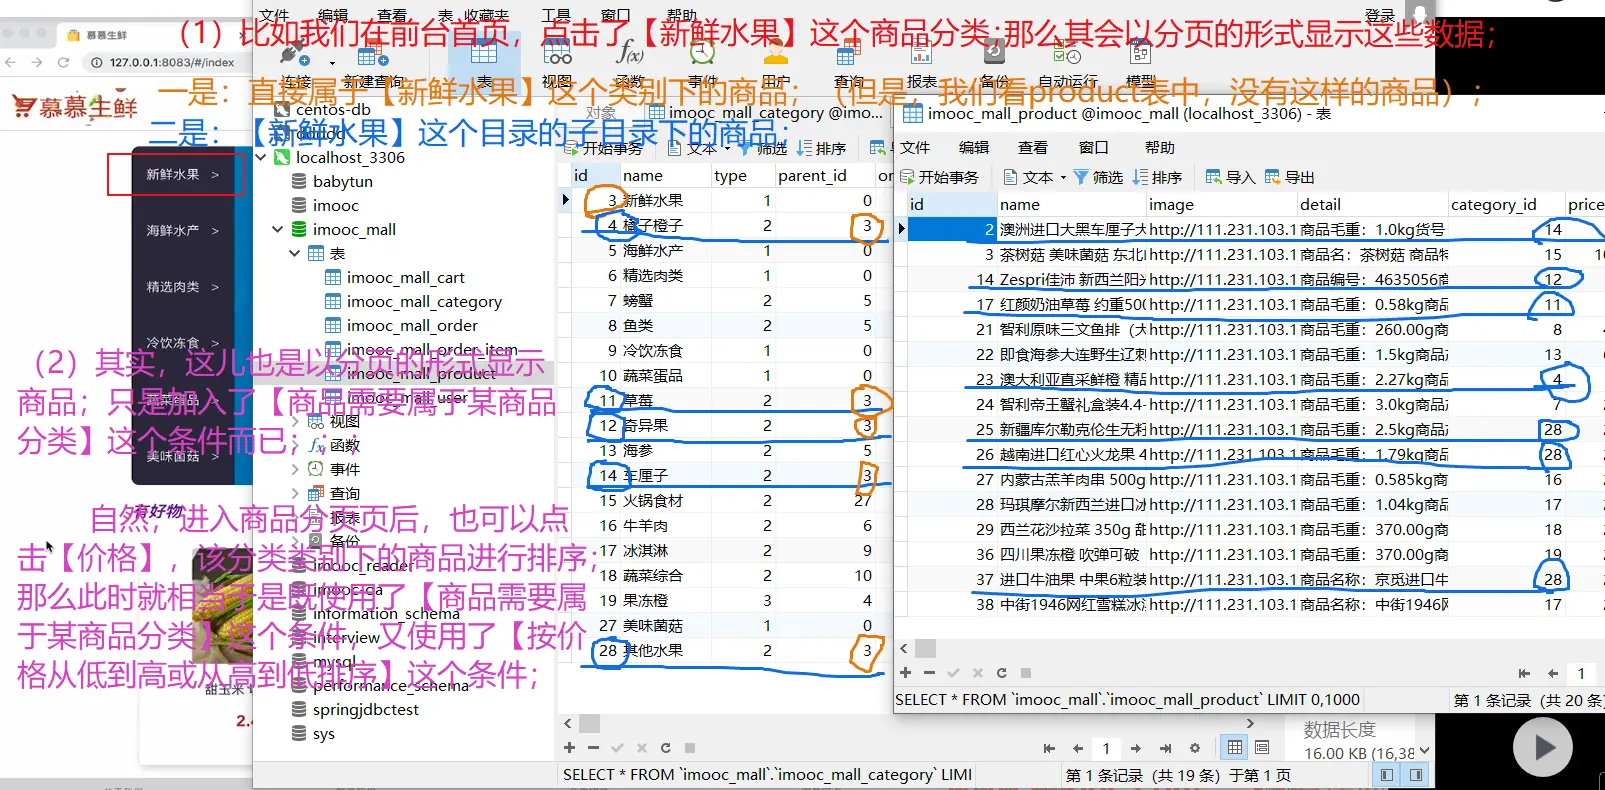Click Export (导出) in product window toolbar
Viewport: 1605px width, 790px height.
point(1290,177)
